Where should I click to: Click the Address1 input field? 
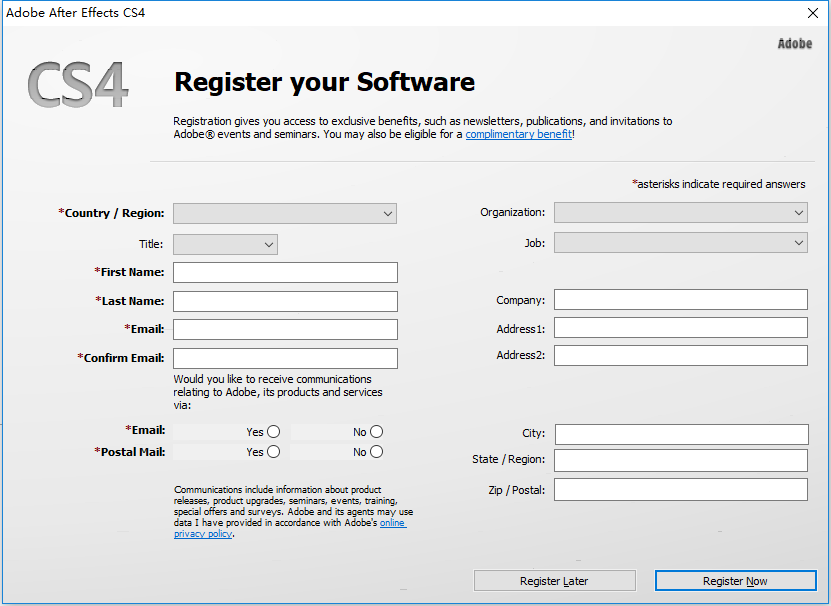[680, 328]
